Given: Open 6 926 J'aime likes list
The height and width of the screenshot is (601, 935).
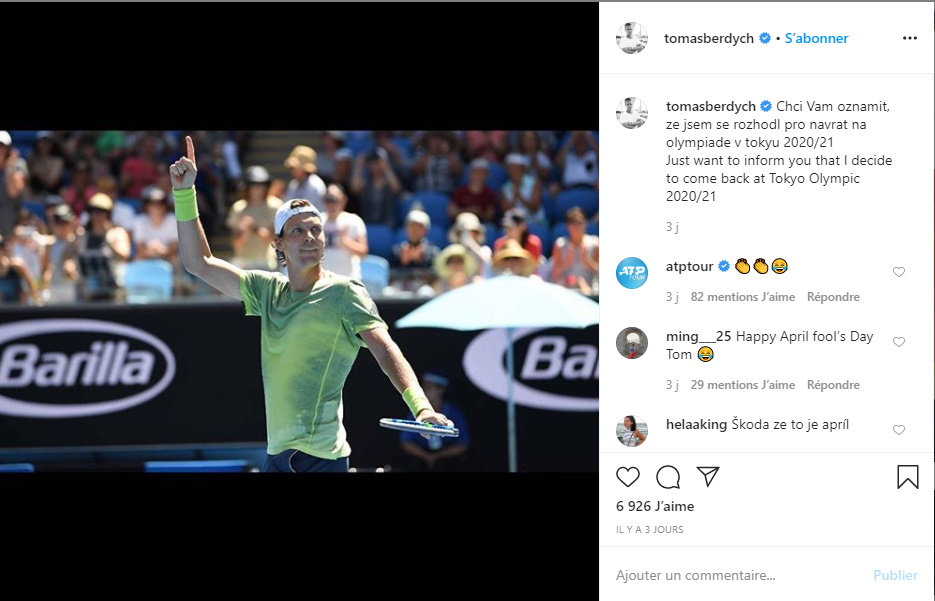Looking at the screenshot, I should click(x=655, y=506).
